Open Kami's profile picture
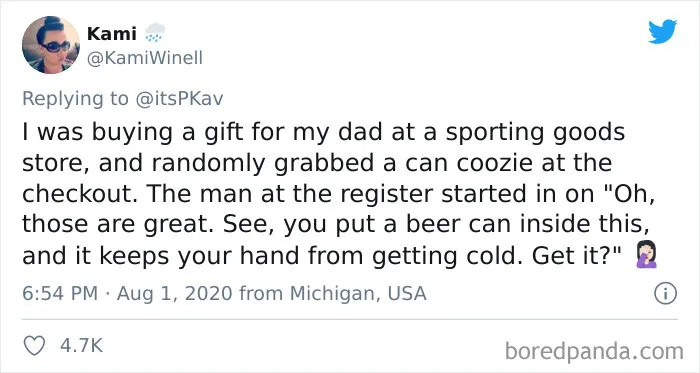This screenshot has width=700, height=373. click(x=51, y=45)
